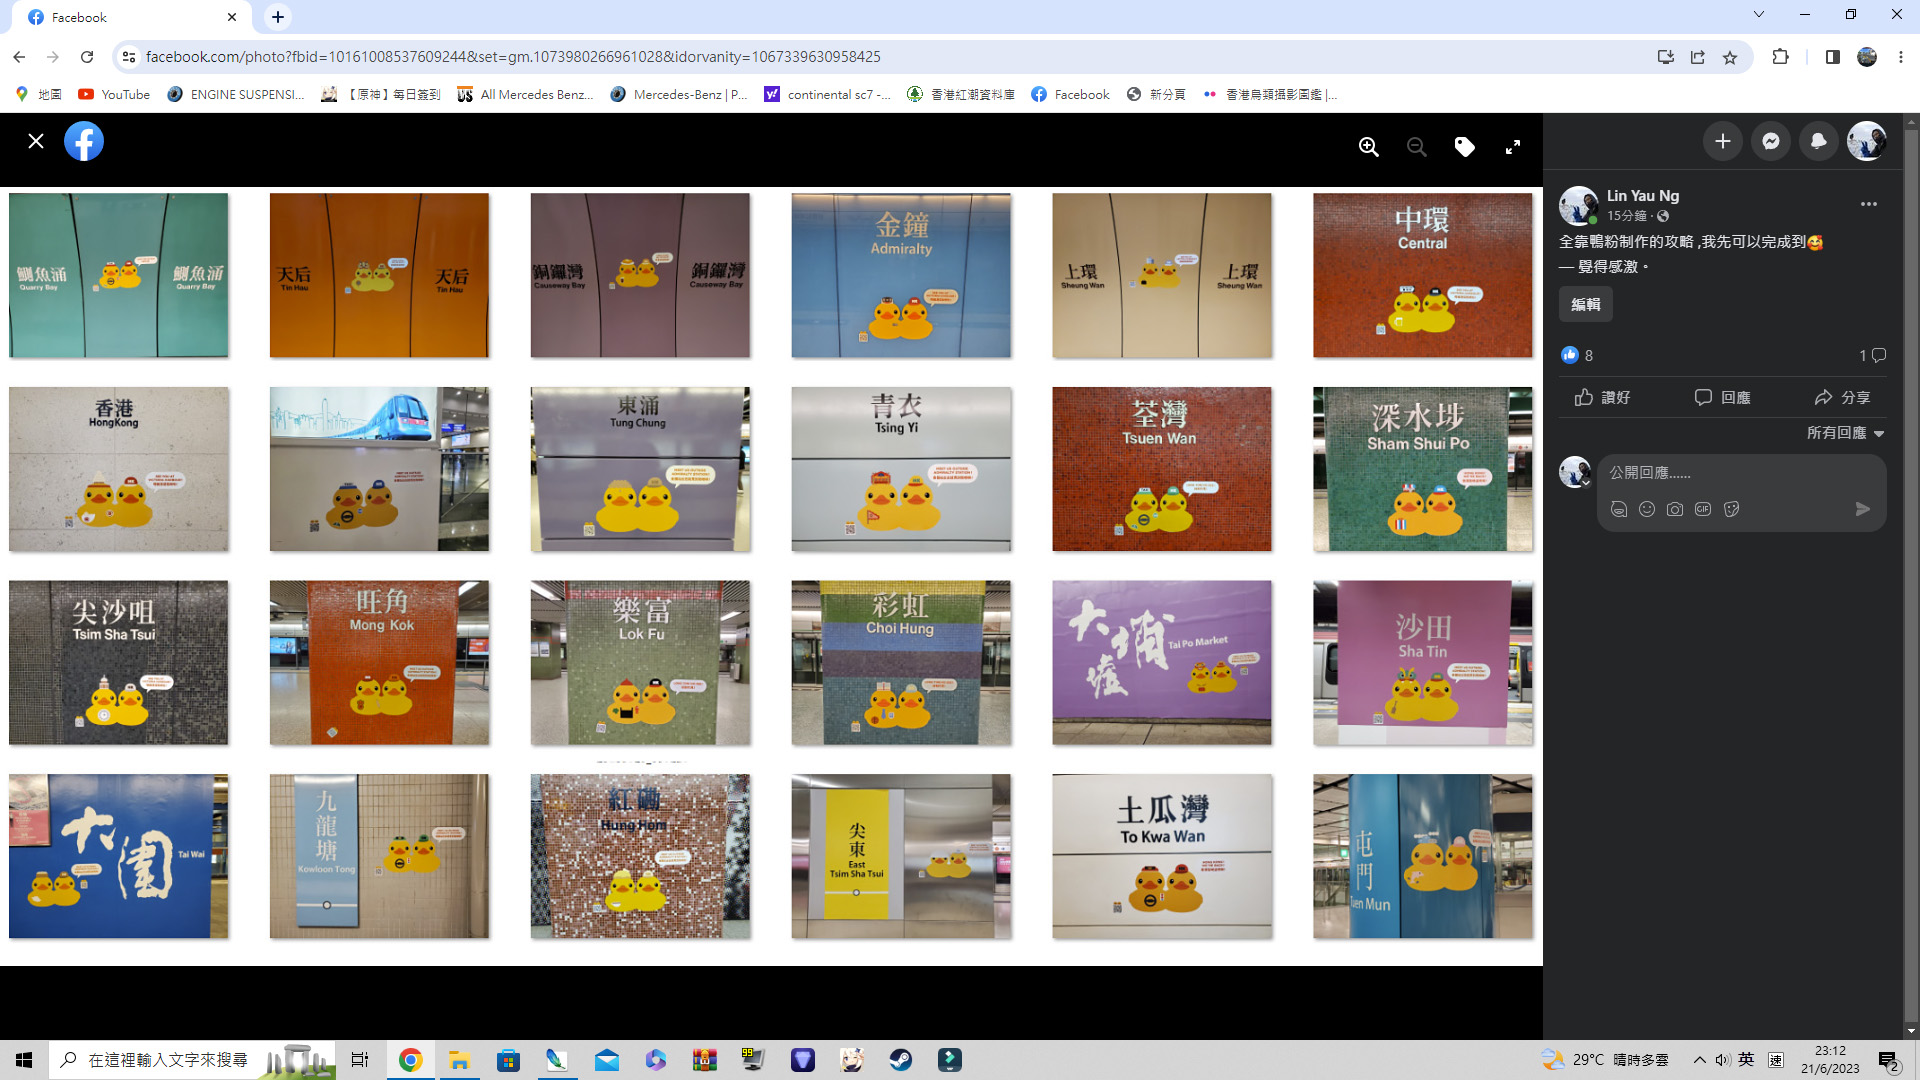The height and width of the screenshot is (1080, 1920).
Task: Reload the page
Action: point(87,57)
